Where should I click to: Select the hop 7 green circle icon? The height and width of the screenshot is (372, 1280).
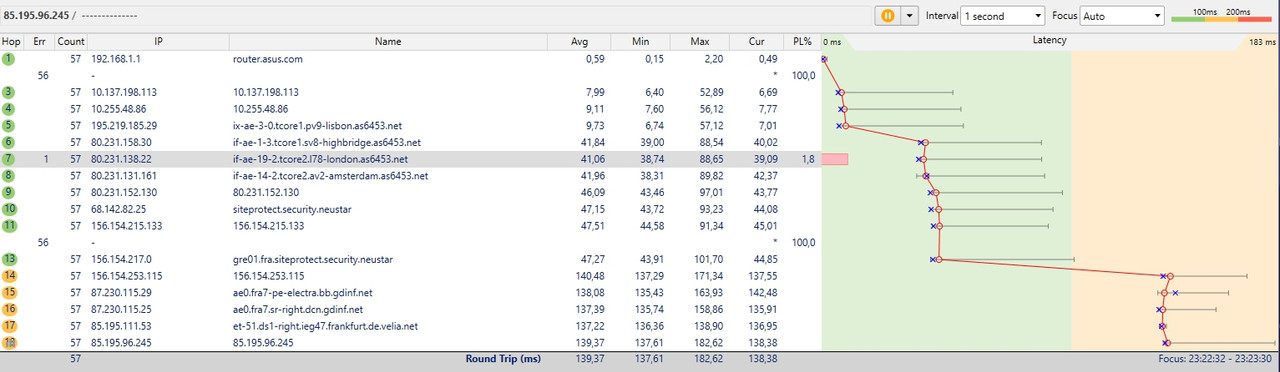click(9, 158)
